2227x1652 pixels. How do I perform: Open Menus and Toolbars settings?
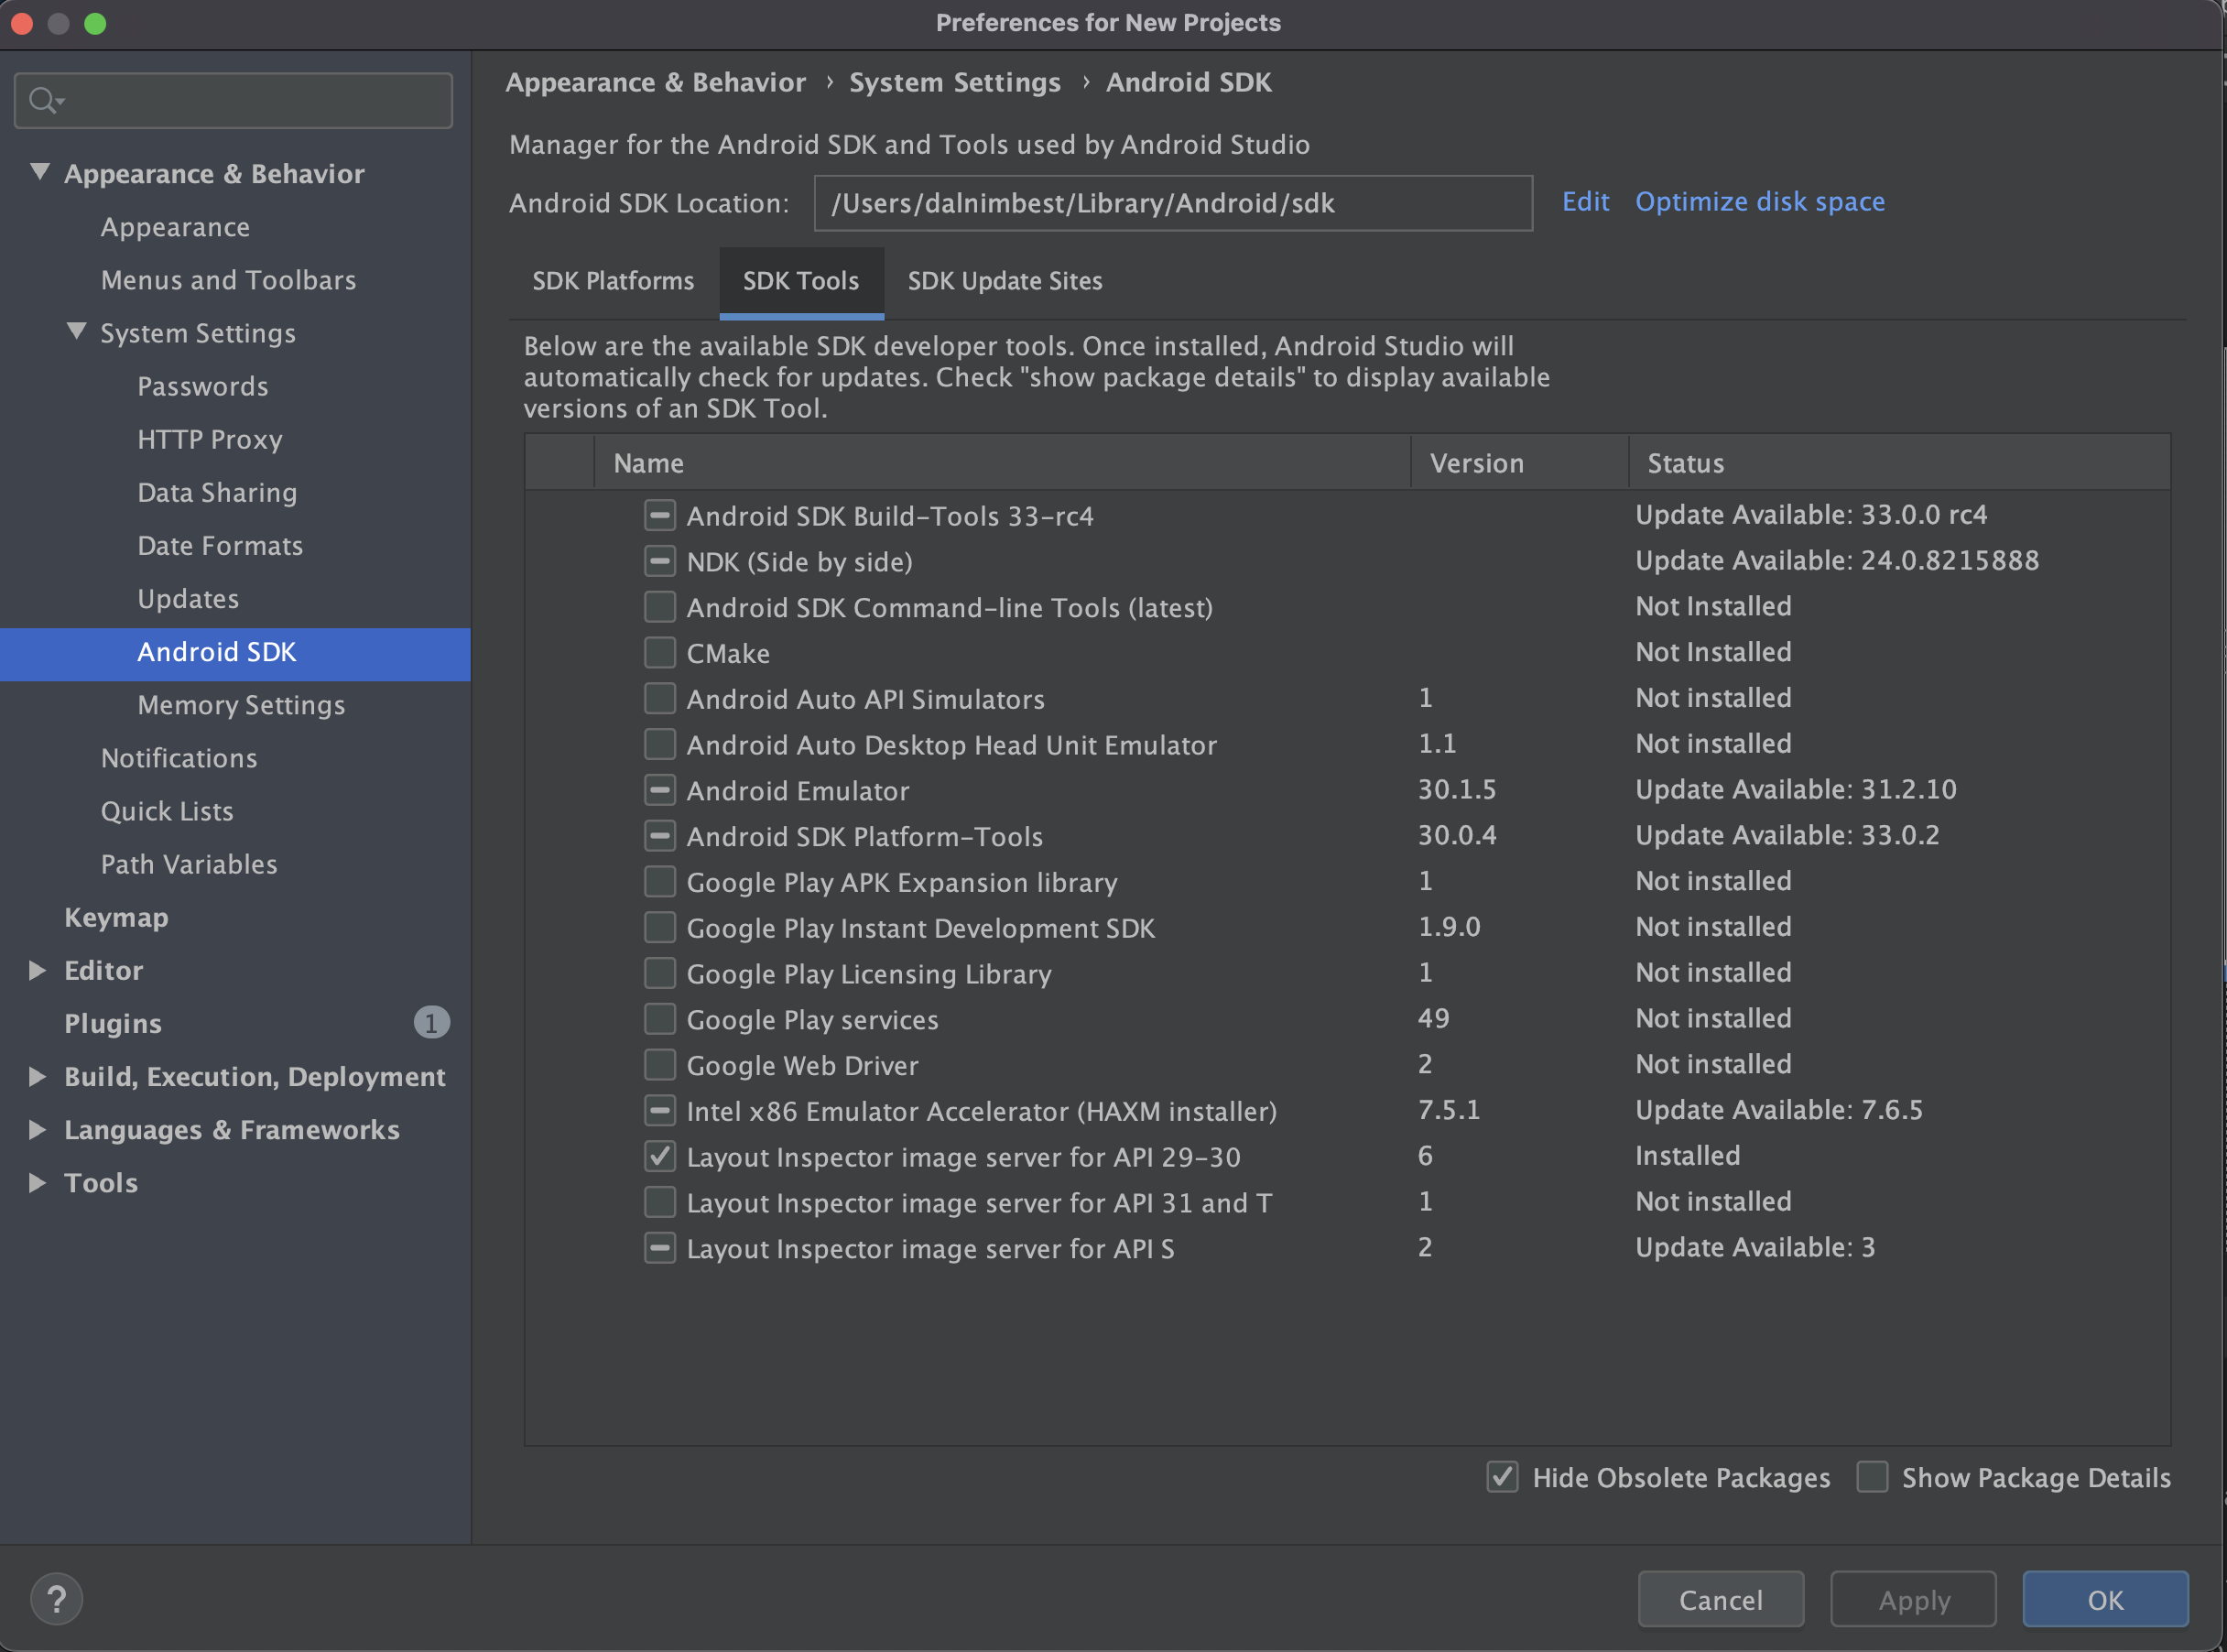tap(228, 280)
